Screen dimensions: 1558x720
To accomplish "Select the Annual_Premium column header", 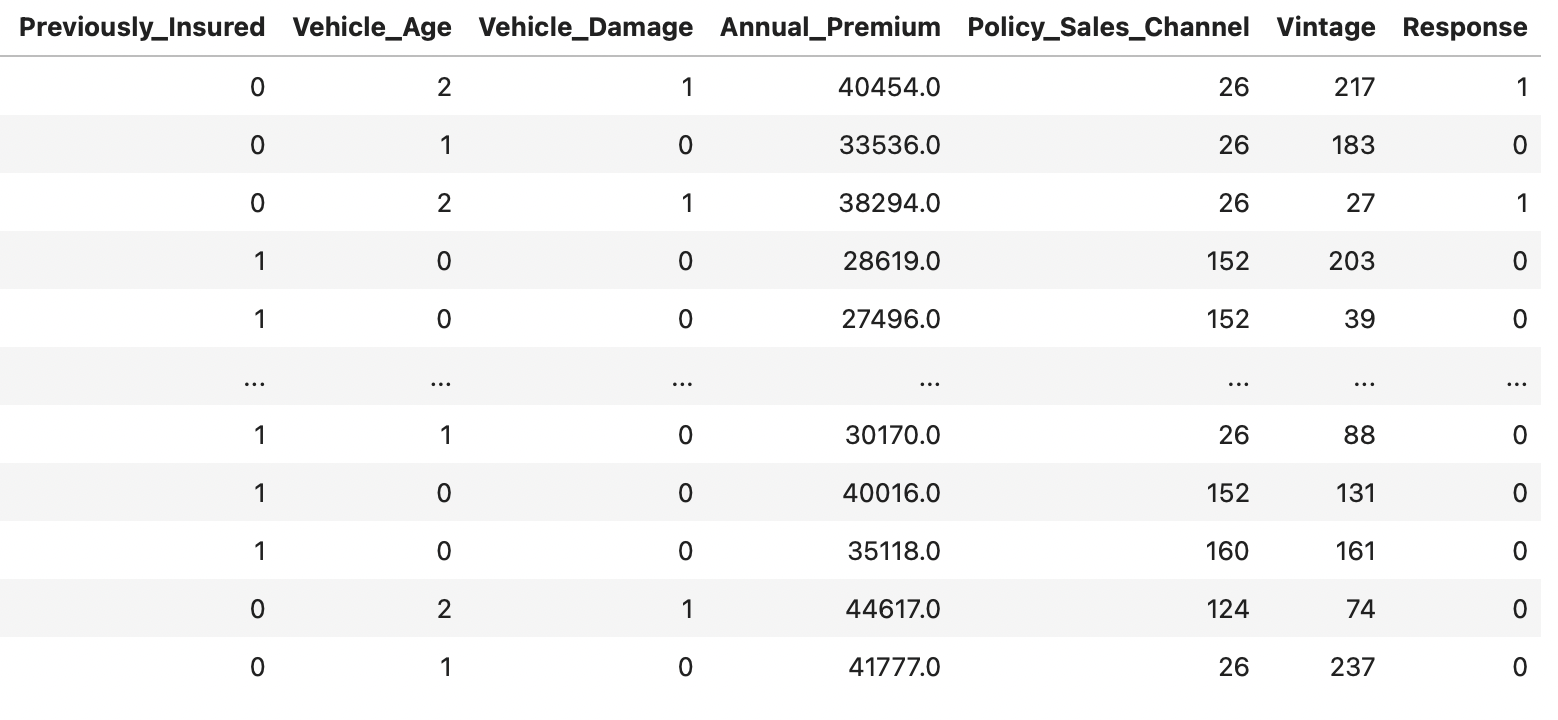I will click(x=830, y=28).
